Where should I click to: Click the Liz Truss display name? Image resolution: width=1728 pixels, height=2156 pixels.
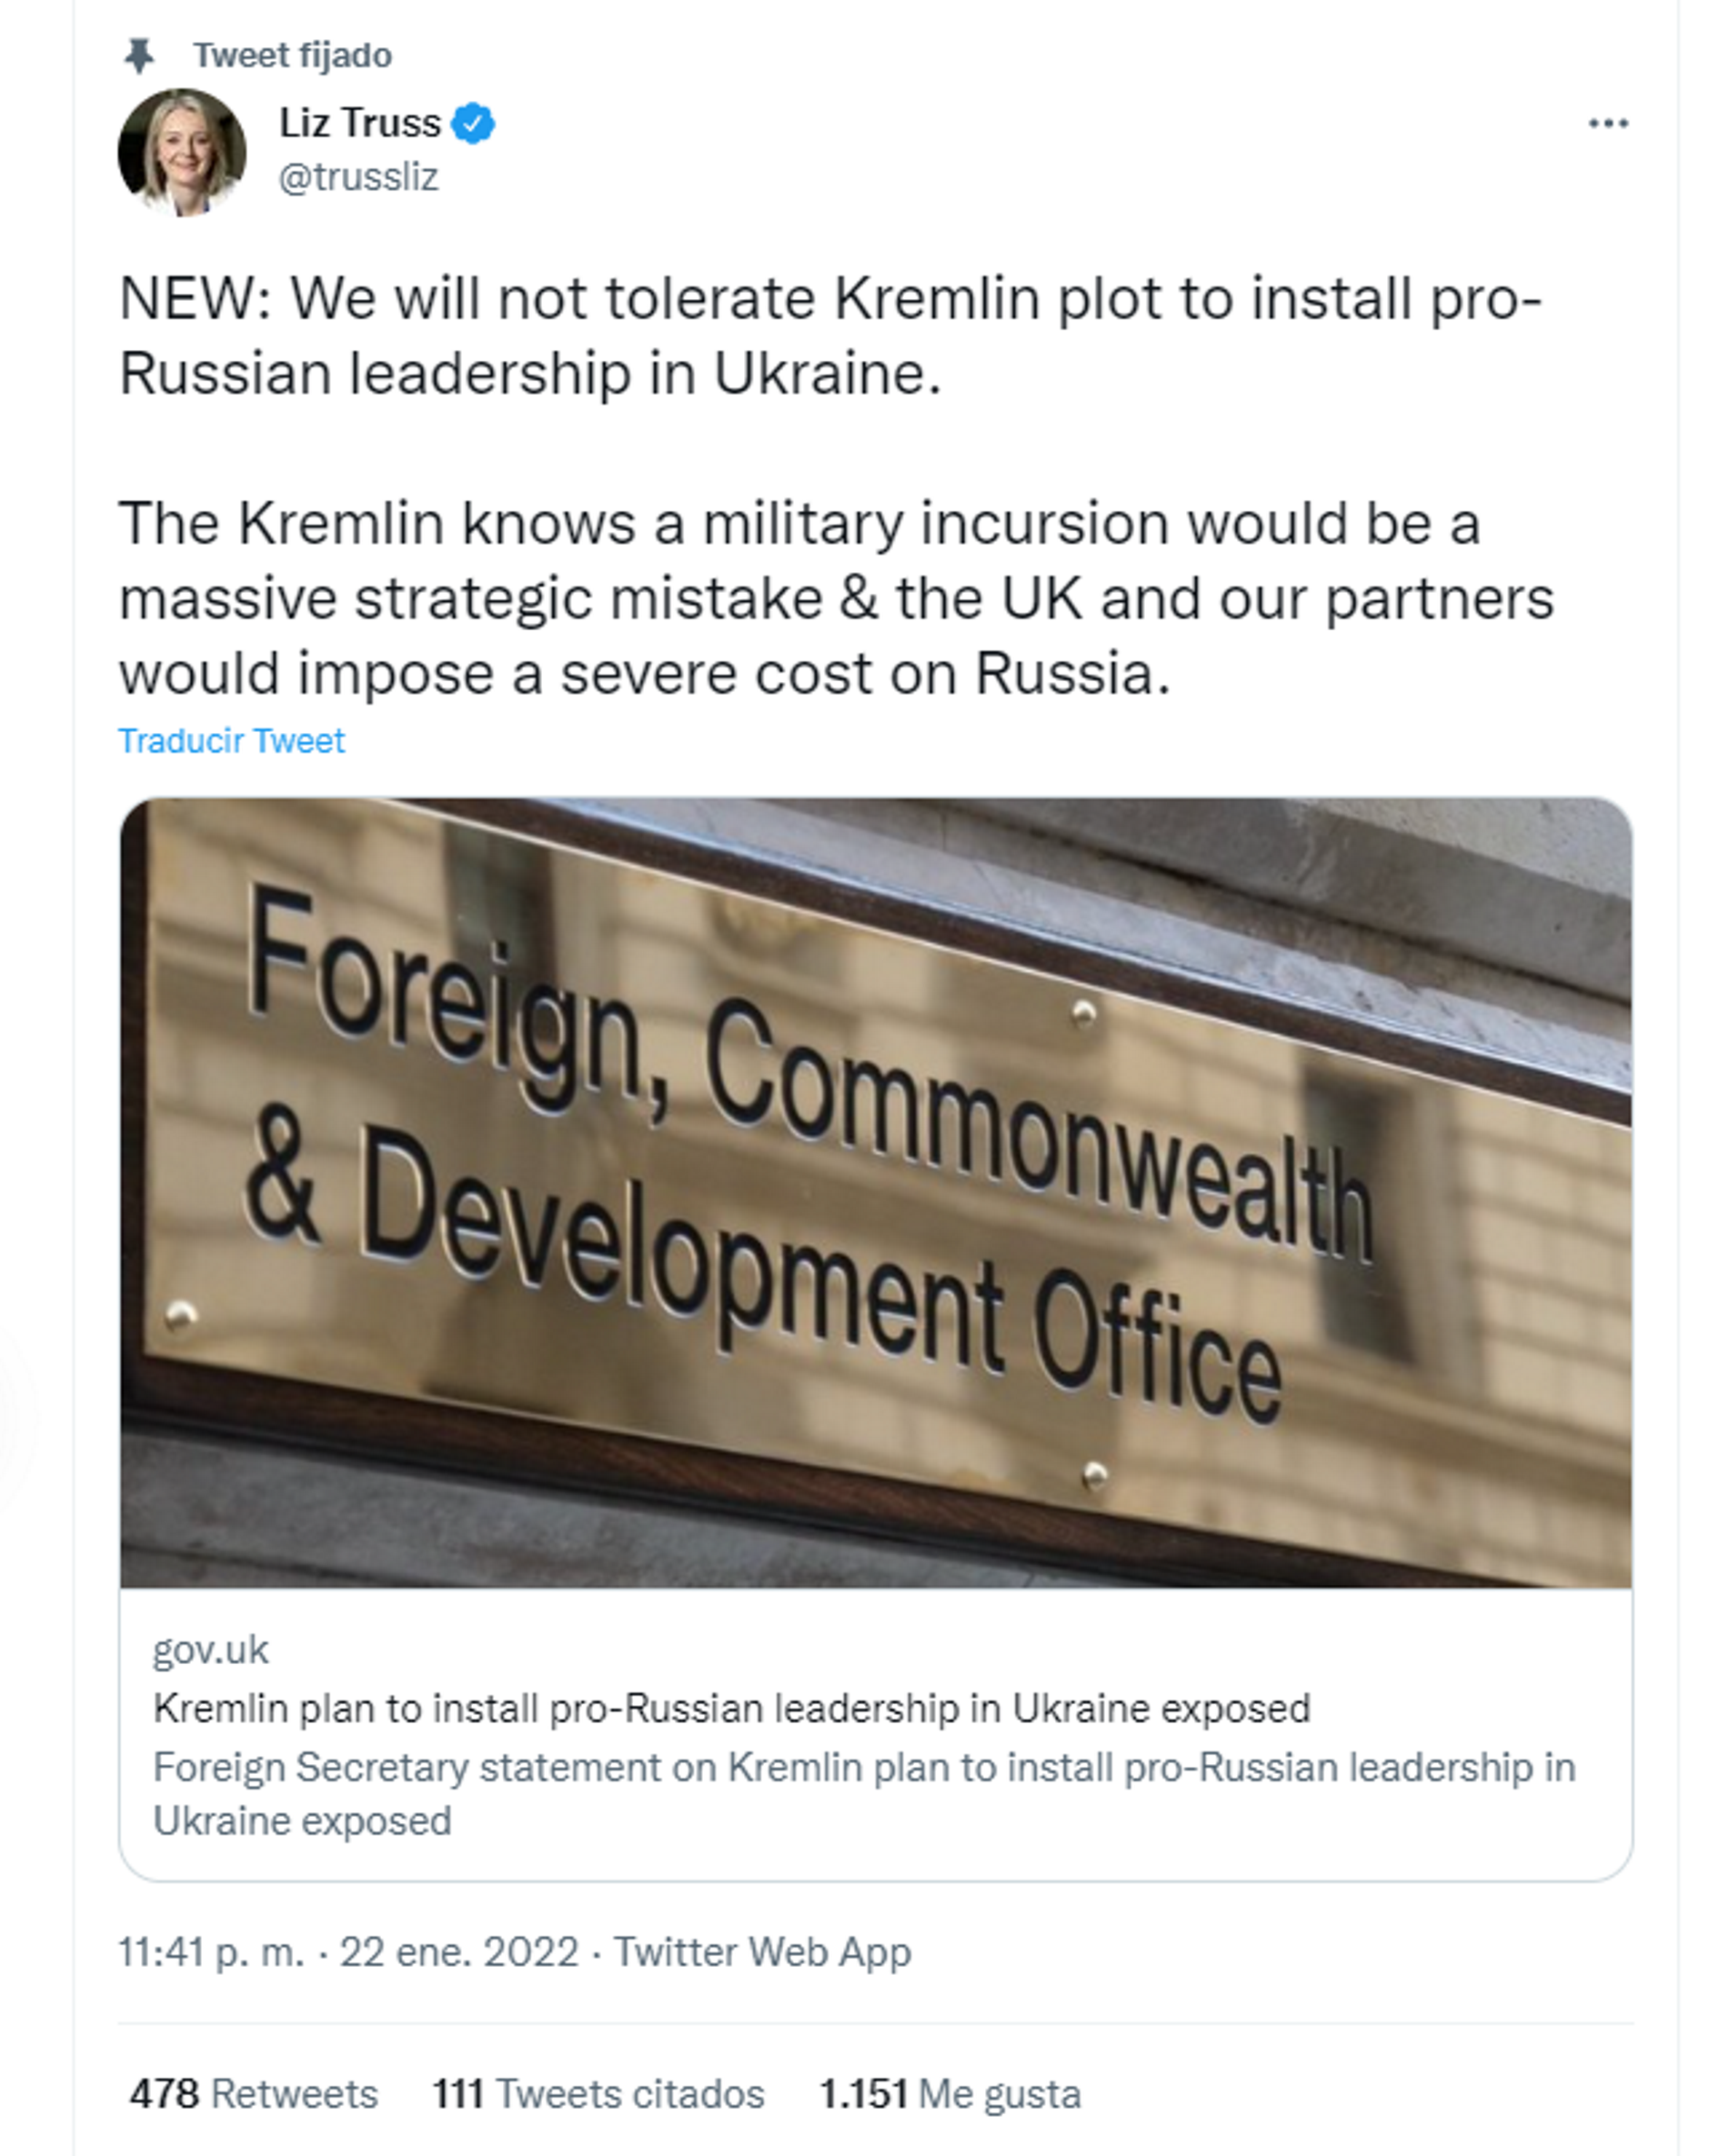click(360, 124)
